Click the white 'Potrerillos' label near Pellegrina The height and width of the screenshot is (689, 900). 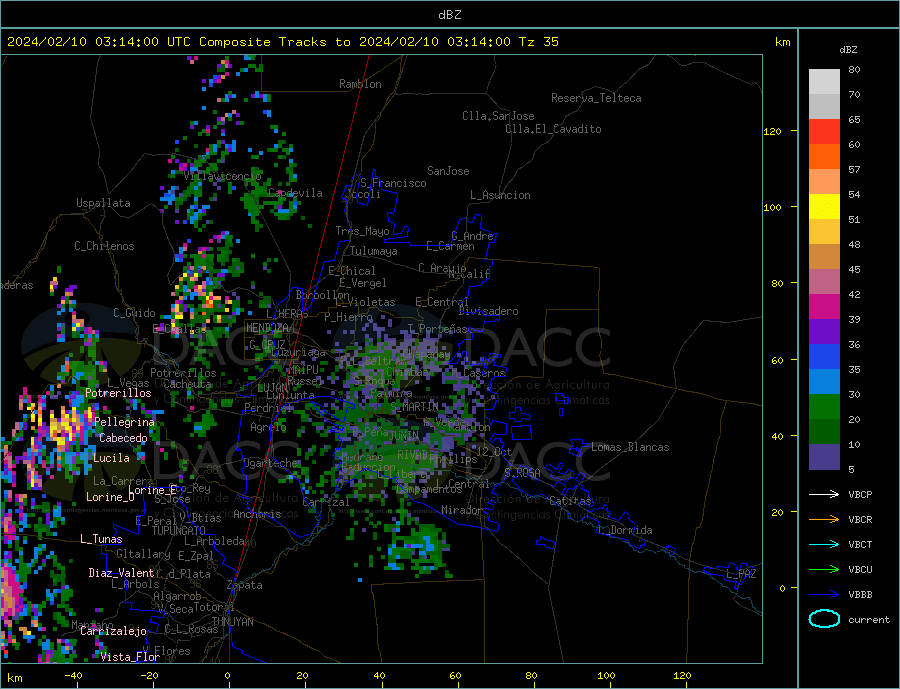(118, 393)
